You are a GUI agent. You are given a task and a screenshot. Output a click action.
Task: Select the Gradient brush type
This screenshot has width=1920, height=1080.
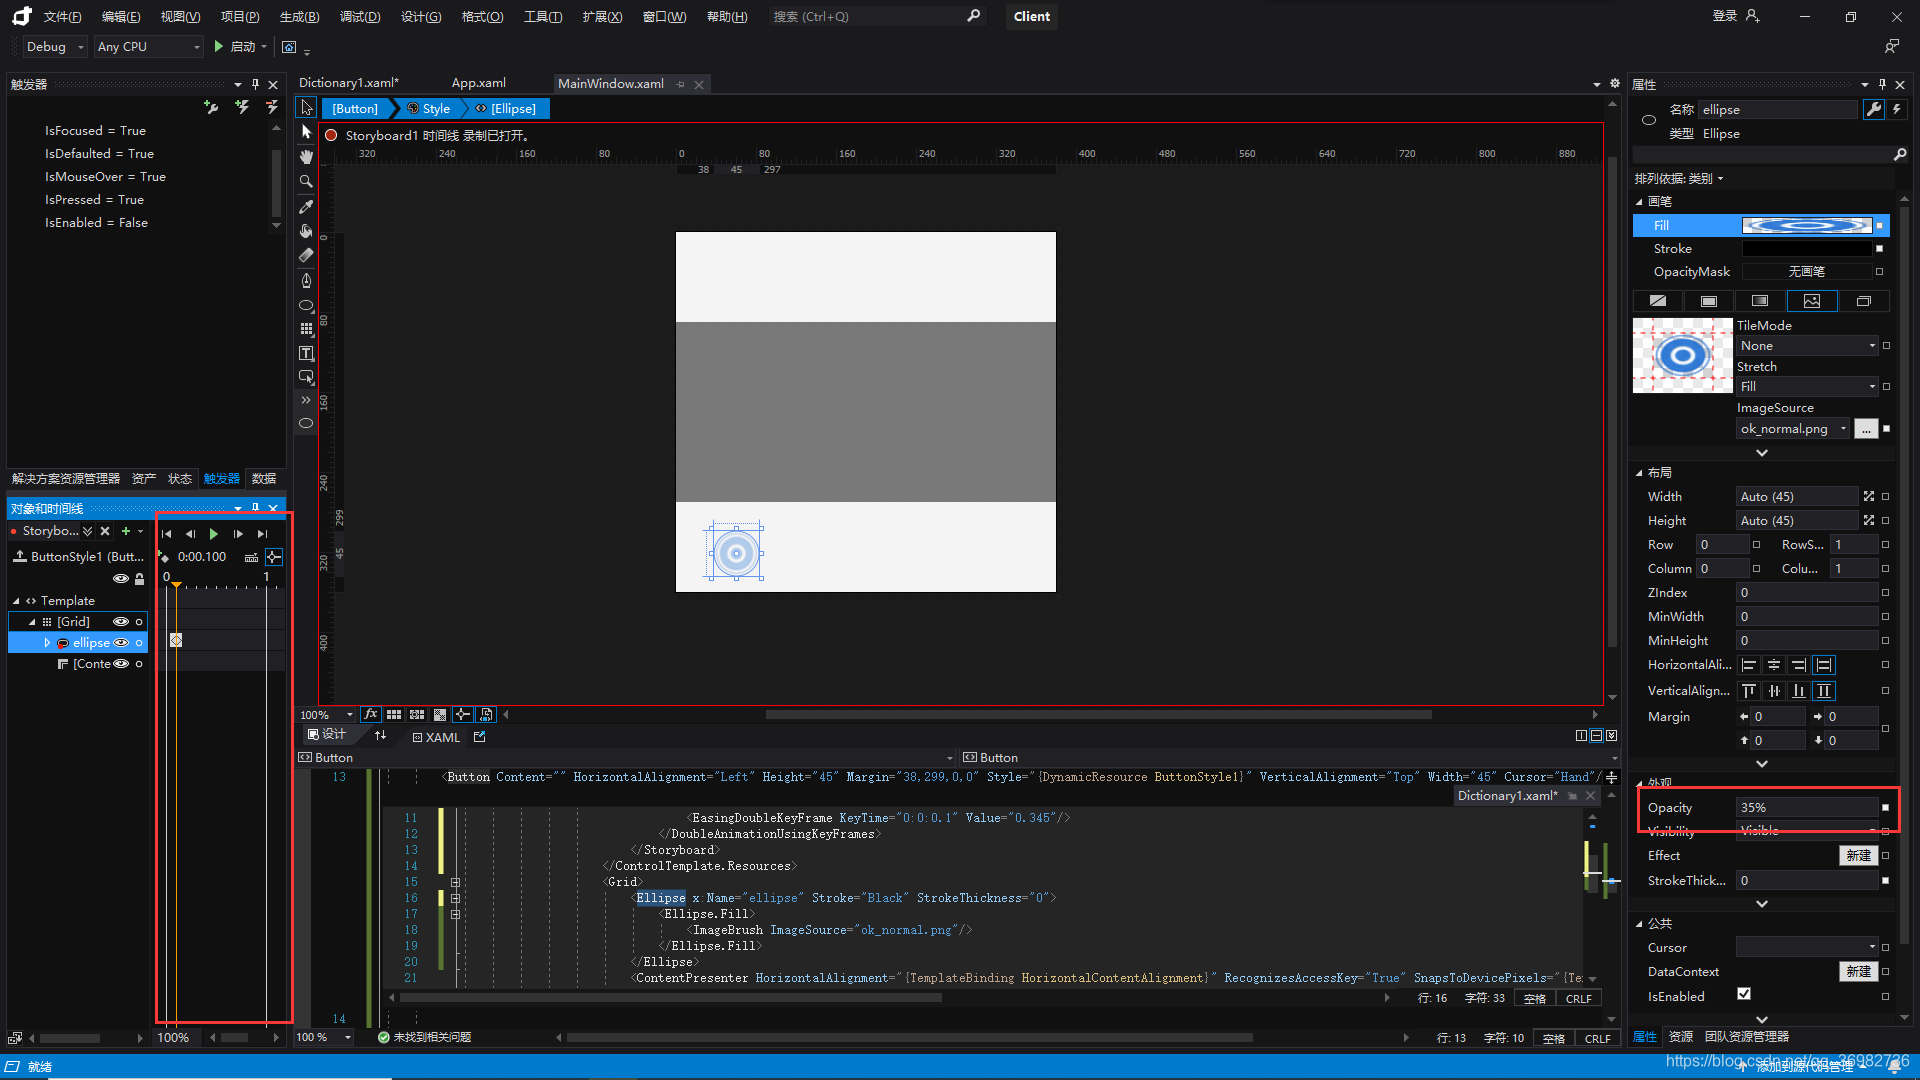[1760, 301]
